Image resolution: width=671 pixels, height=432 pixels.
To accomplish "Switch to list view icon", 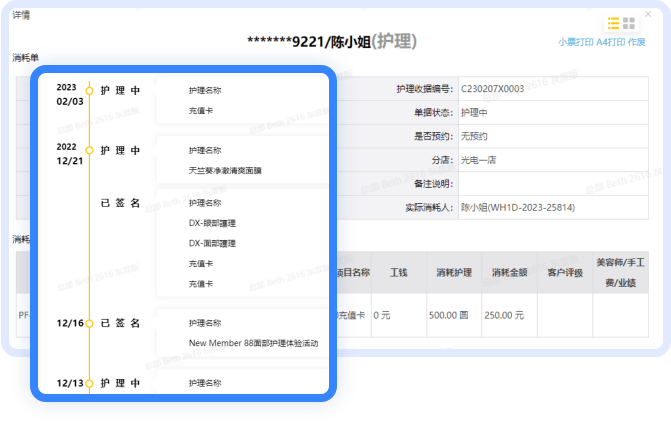I will [614, 22].
